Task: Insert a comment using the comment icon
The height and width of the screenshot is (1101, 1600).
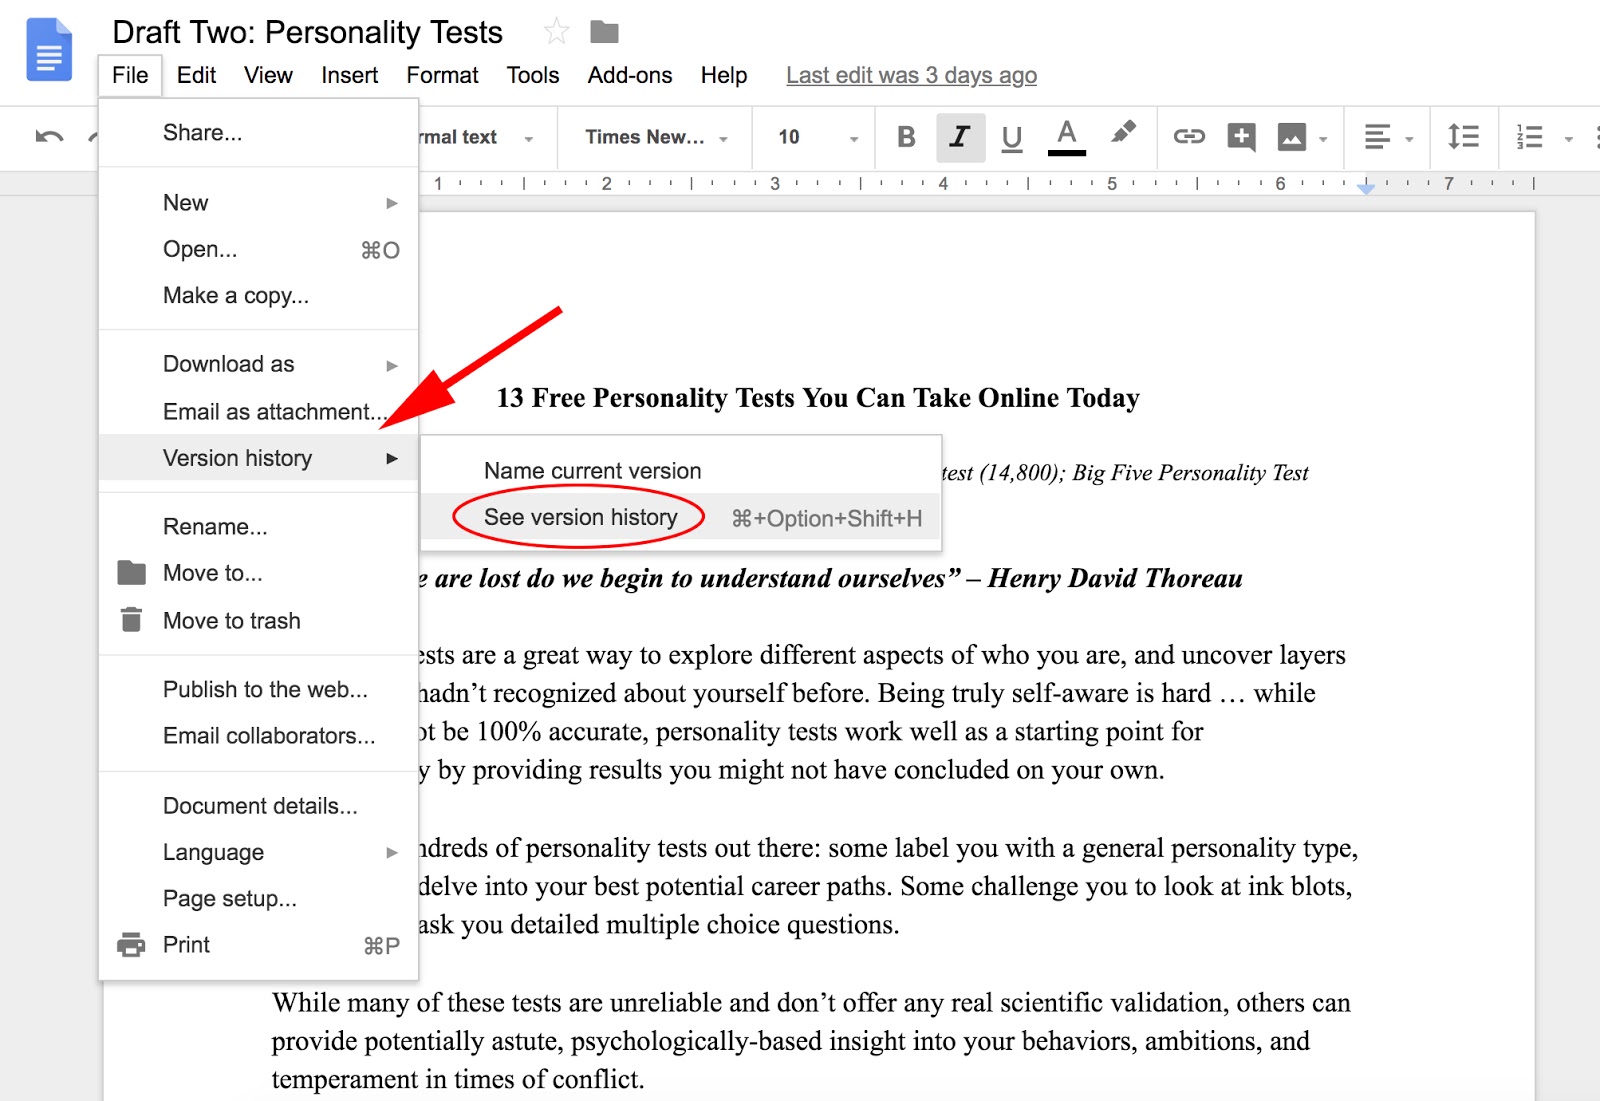Action: pos(1240,137)
